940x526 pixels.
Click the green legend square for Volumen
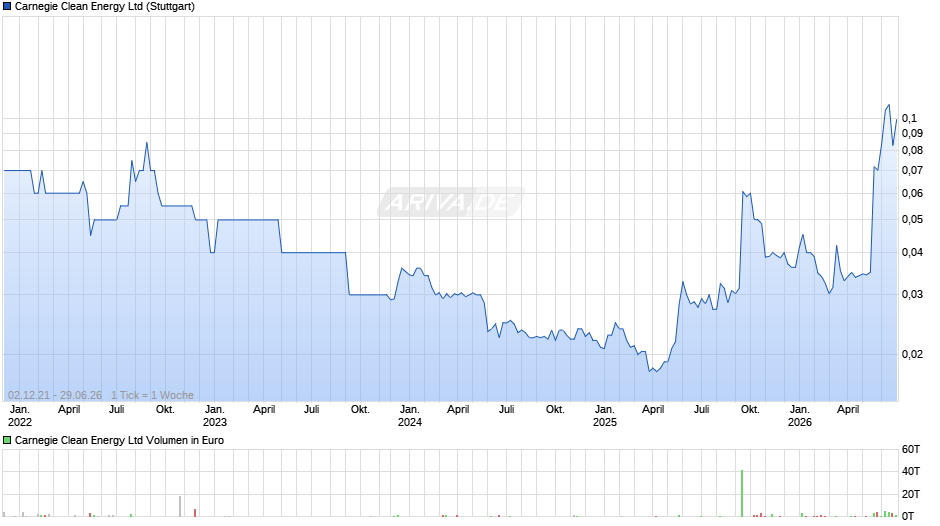click(7, 440)
